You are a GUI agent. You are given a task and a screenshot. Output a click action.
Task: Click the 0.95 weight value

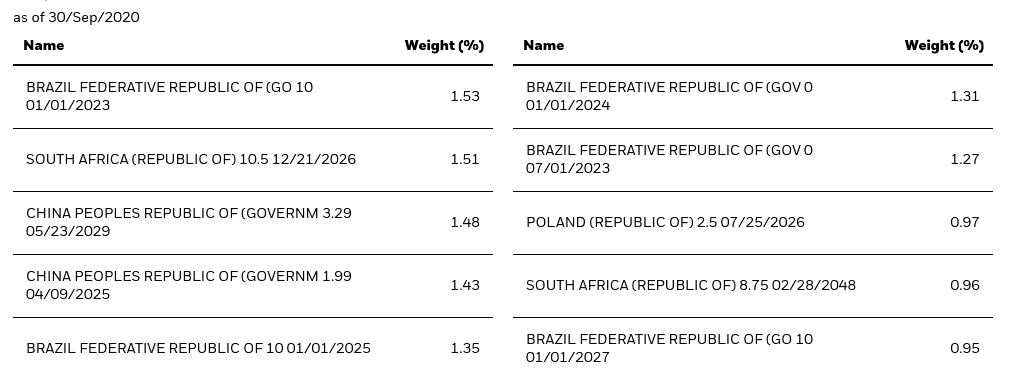(965, 349)
